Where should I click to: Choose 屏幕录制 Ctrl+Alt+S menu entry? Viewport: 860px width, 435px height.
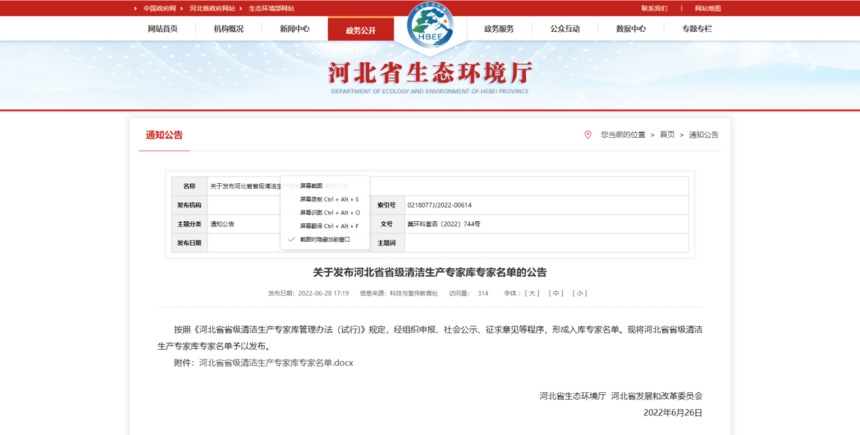(x=329, y=199)
